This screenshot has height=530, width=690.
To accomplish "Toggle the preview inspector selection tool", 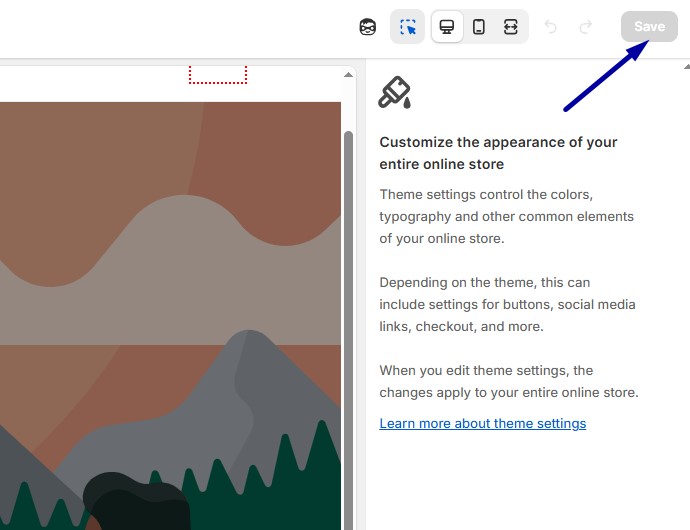I will coord(407,27).
